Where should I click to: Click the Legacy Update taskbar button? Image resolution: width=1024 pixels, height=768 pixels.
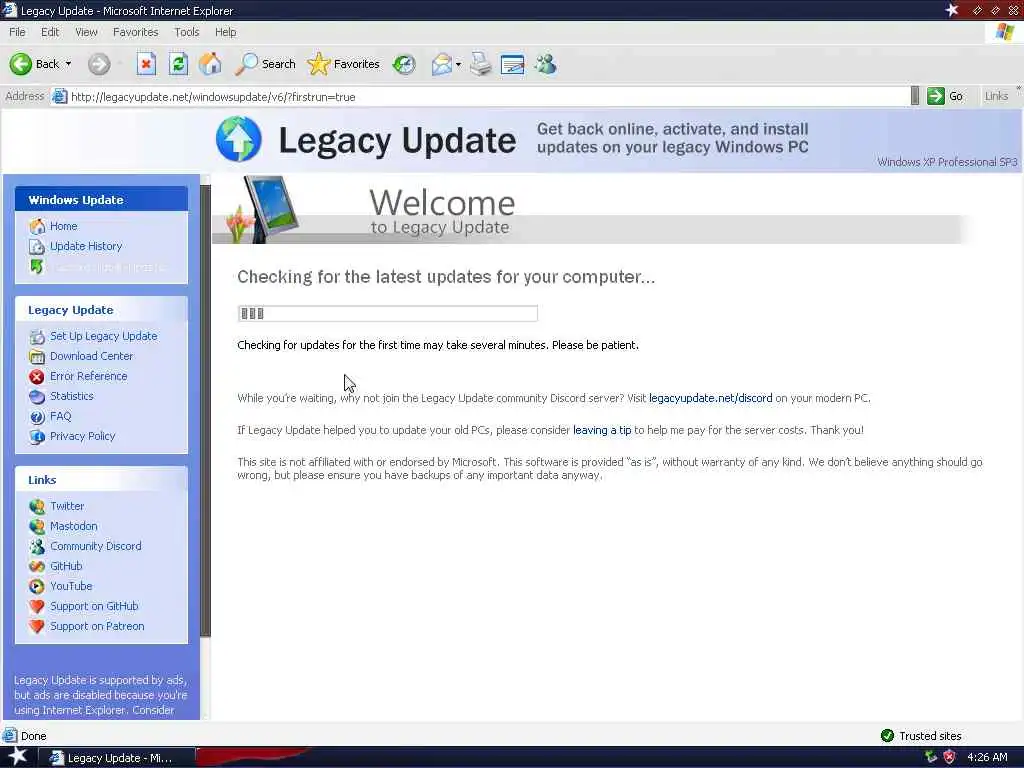tap(116, 758)
